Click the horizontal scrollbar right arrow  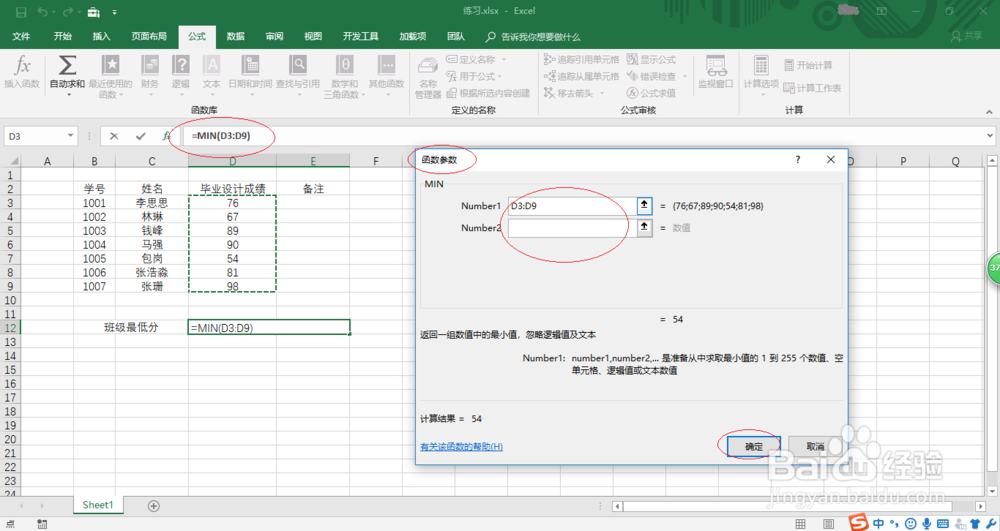[981, 506]
